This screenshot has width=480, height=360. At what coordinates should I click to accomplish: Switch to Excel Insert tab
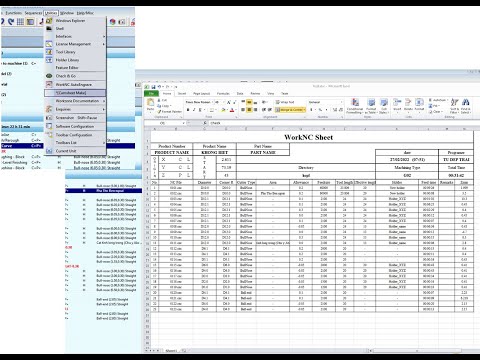click(x=182, y=94)
